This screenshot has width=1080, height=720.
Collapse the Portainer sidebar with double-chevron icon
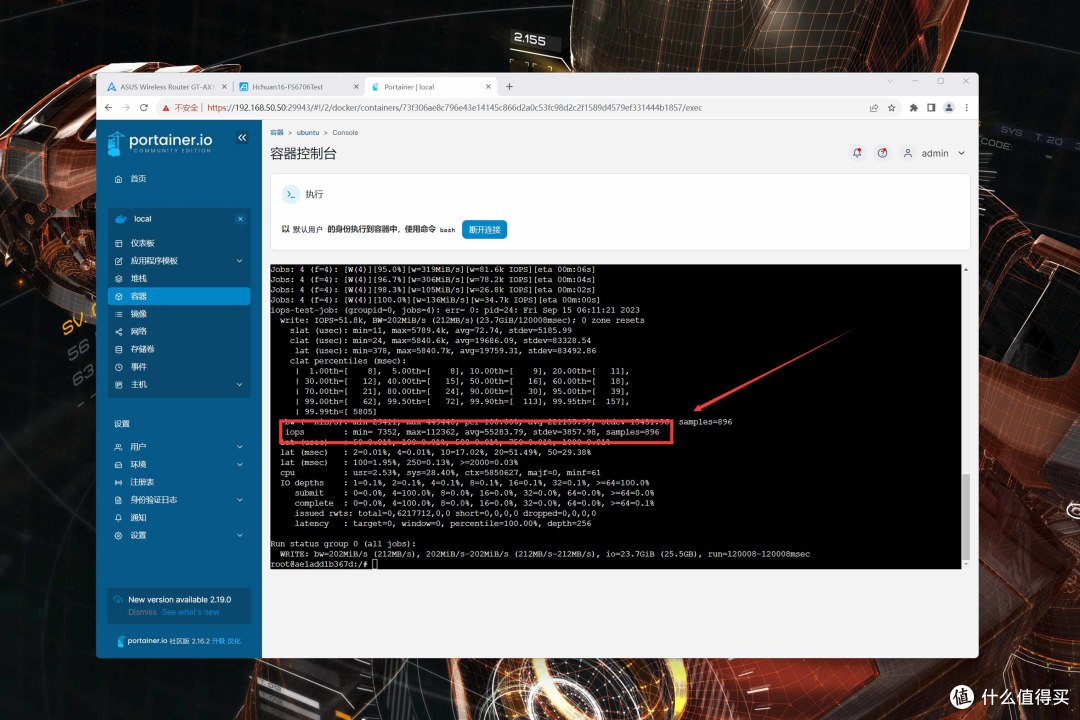click(x=242, y=138)
